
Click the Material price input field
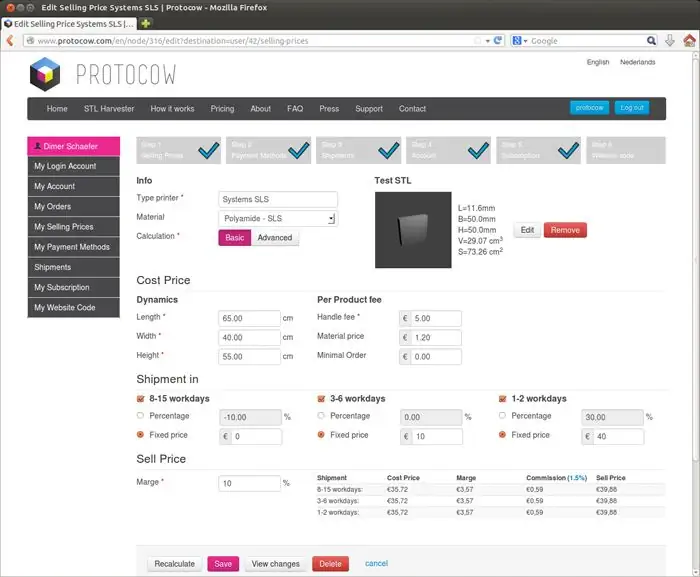point(436,338)
